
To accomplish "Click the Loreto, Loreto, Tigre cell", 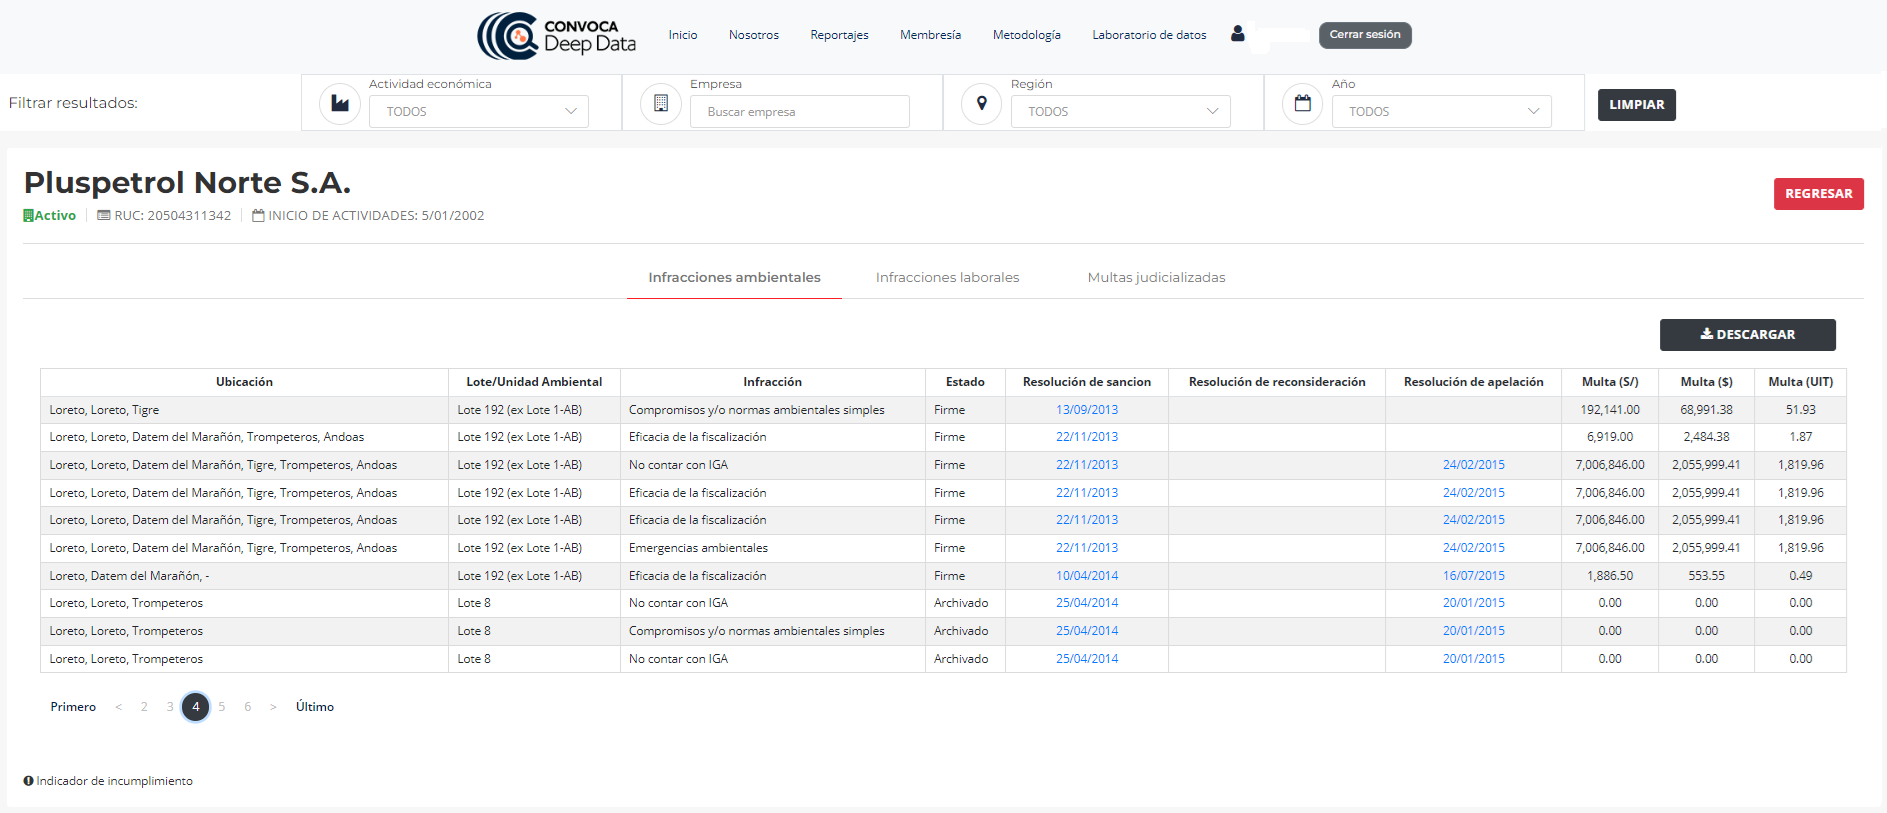I will (x=244, y=410).
